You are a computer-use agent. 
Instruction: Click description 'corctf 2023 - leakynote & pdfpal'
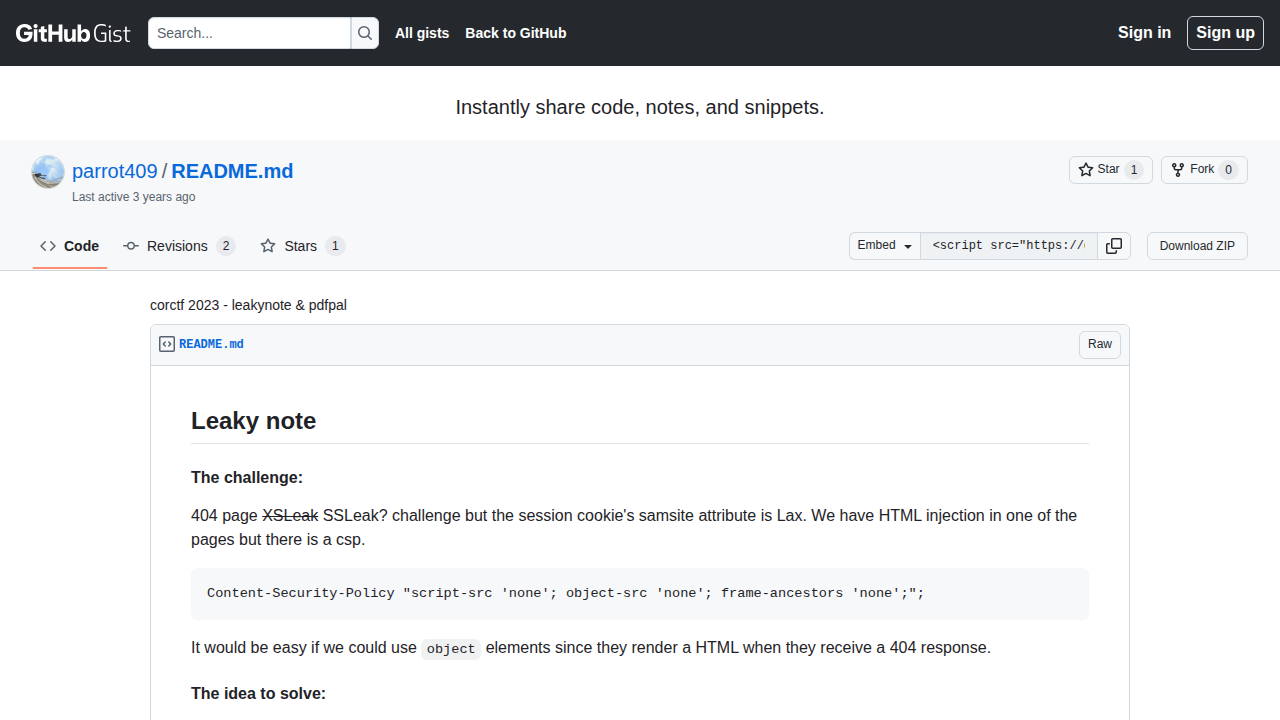click(x=248, y=305)
